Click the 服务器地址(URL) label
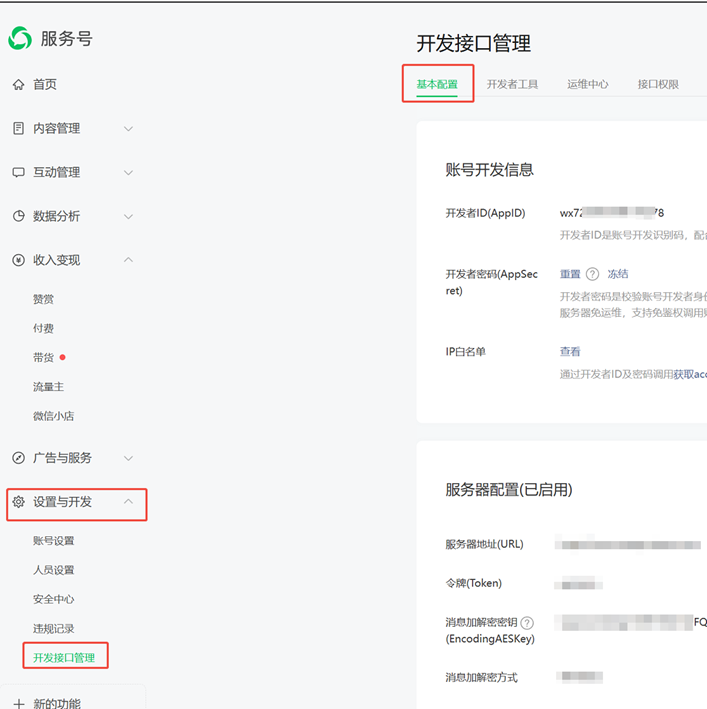The width and height of the screenshot is (707, 709). (484, 544)
